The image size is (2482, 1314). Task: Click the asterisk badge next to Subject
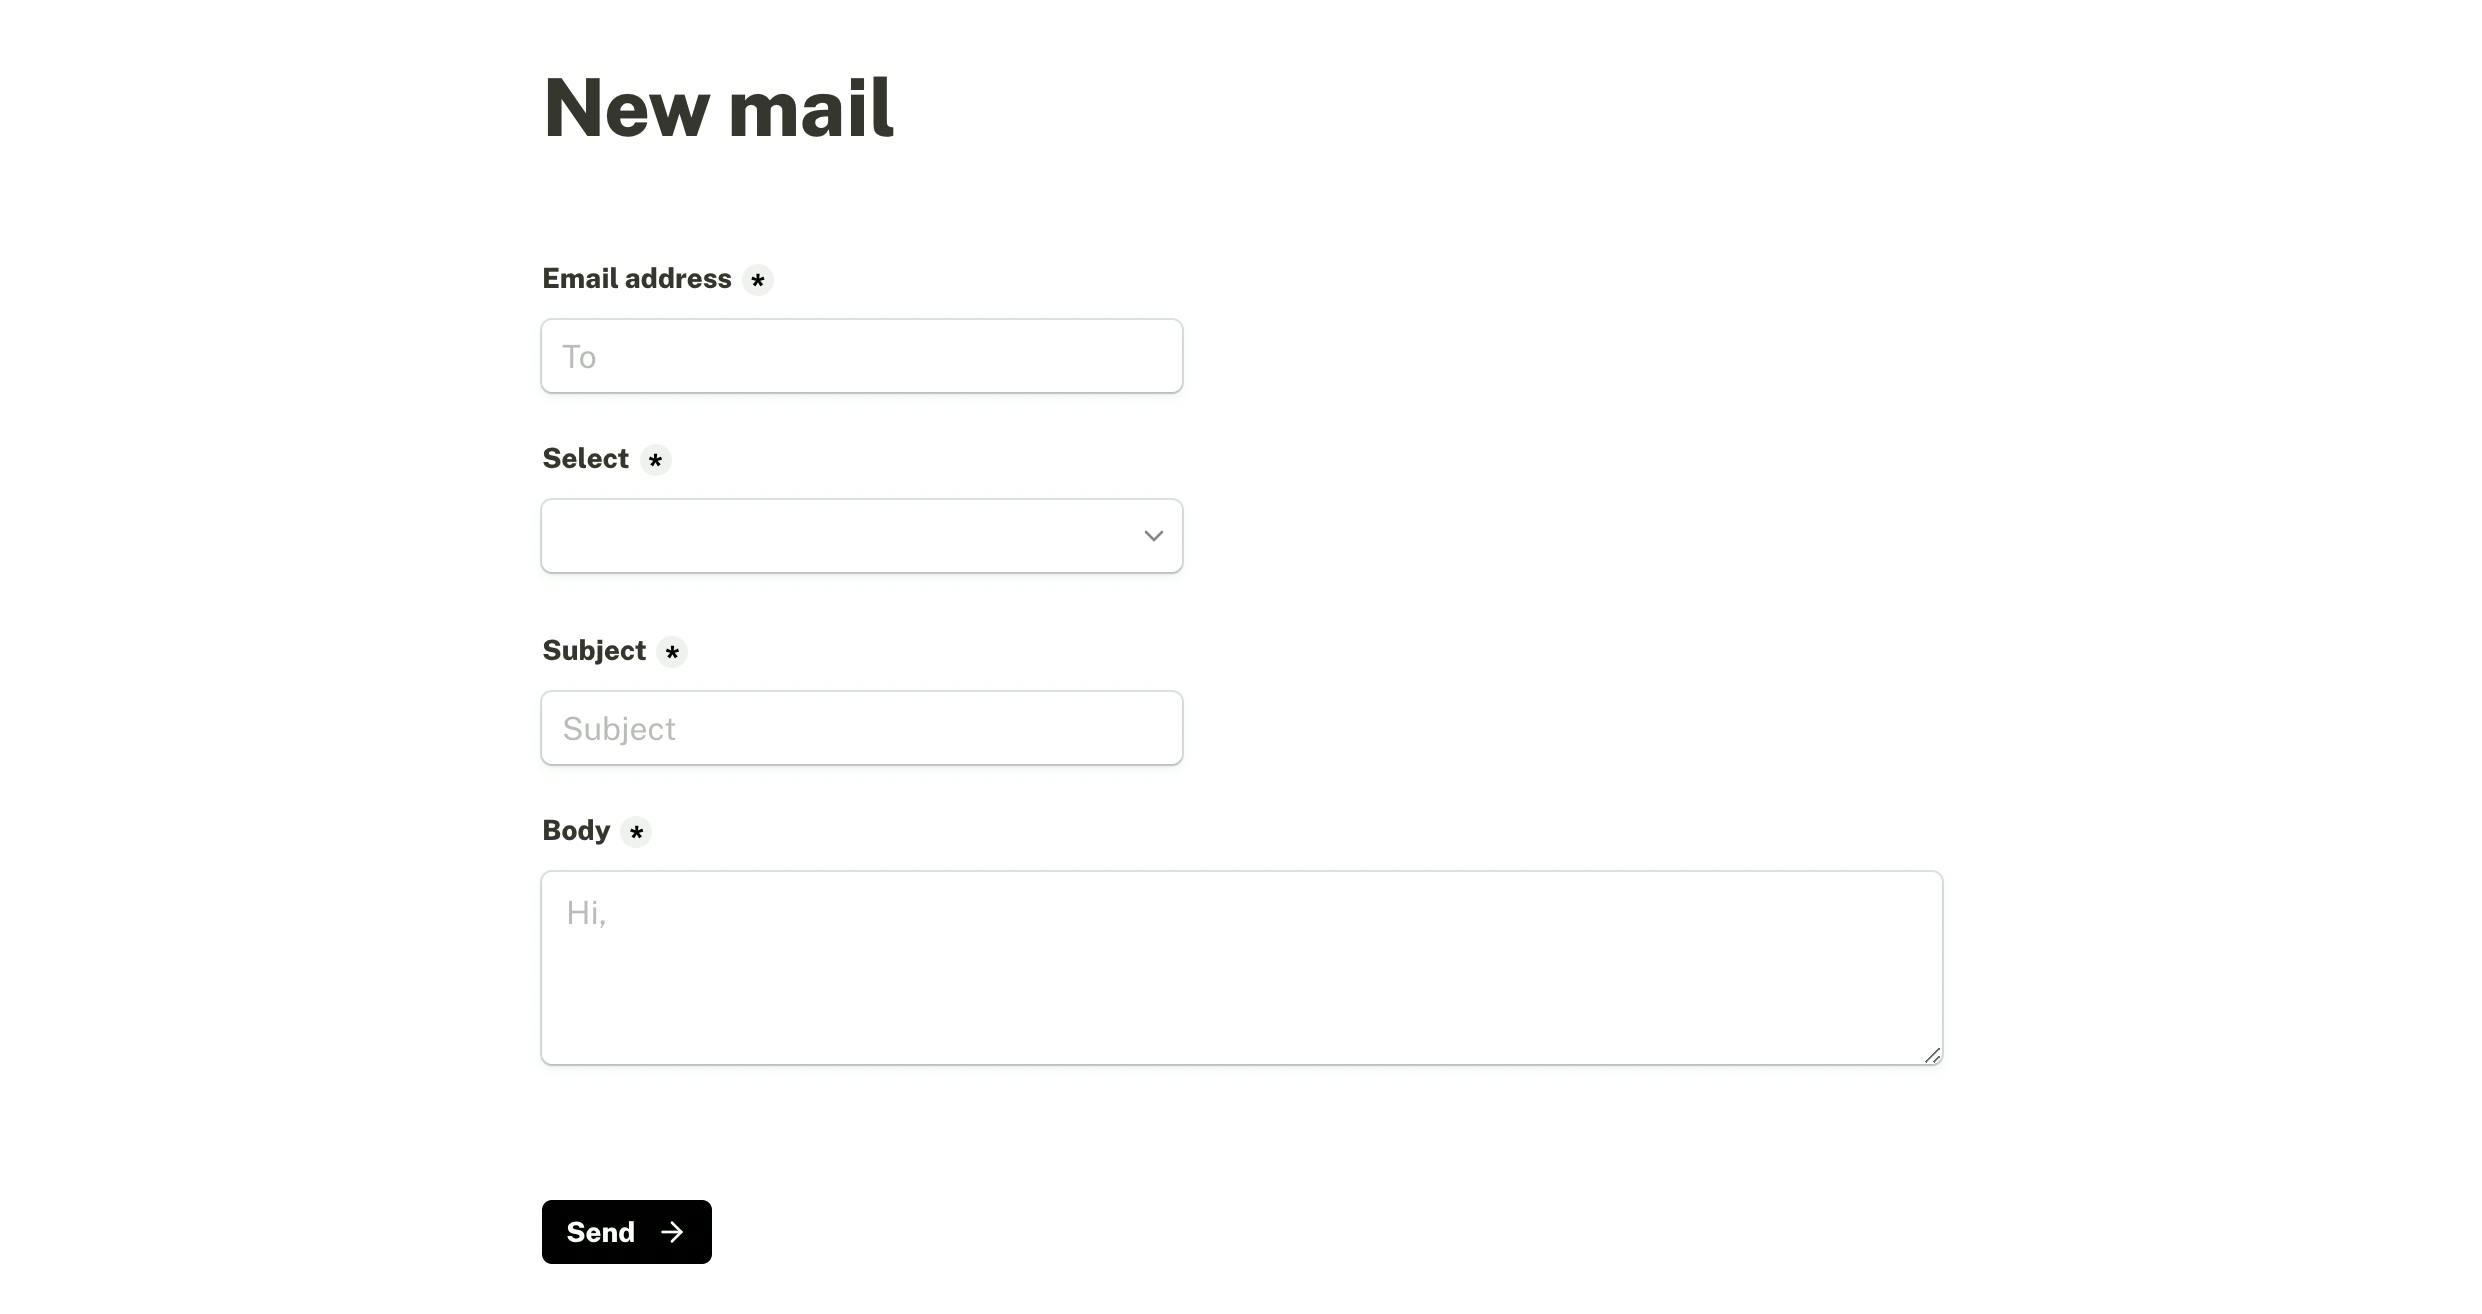[x=672, y=652]
